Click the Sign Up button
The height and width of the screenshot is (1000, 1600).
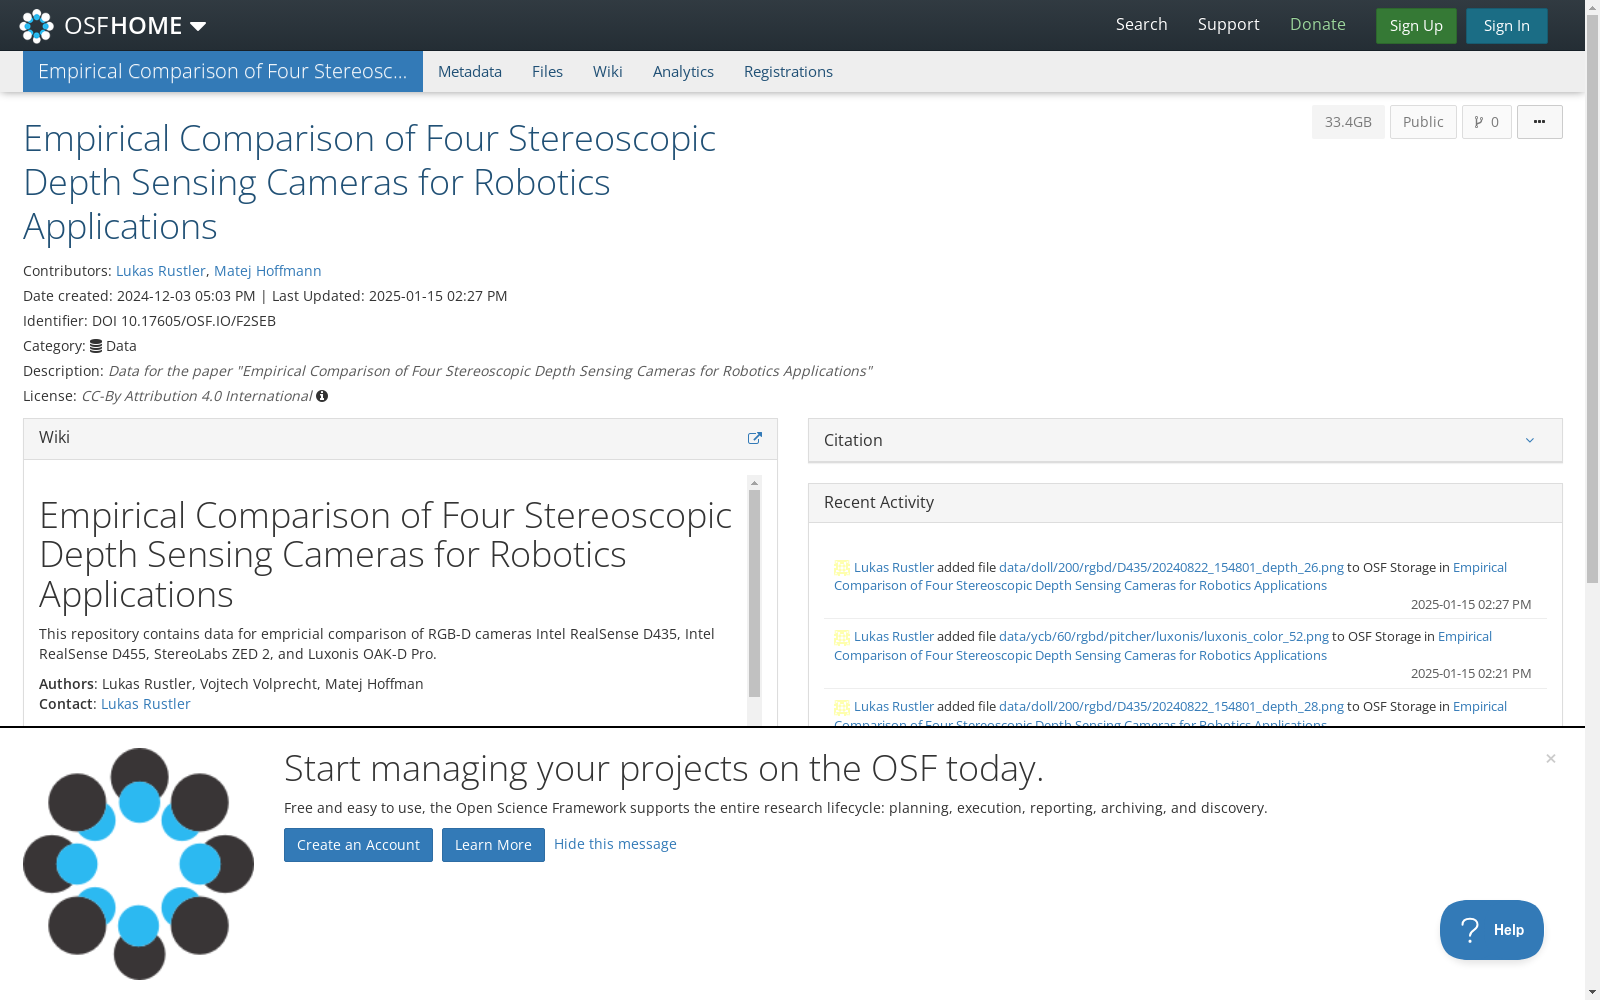[x=1416, y=26]
